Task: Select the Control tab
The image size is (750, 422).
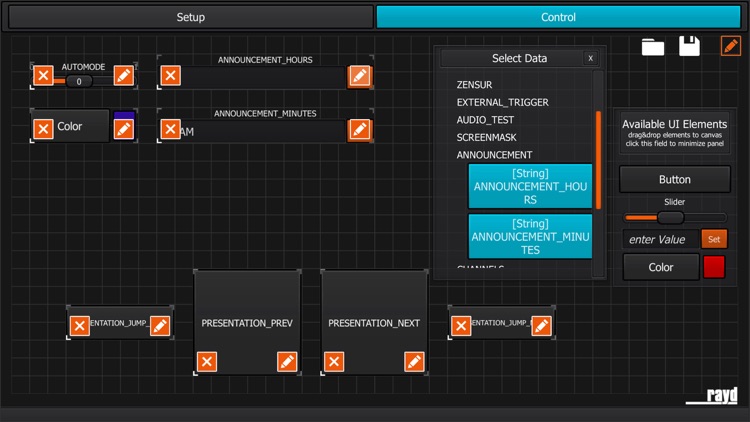Action: coord(558,17)
